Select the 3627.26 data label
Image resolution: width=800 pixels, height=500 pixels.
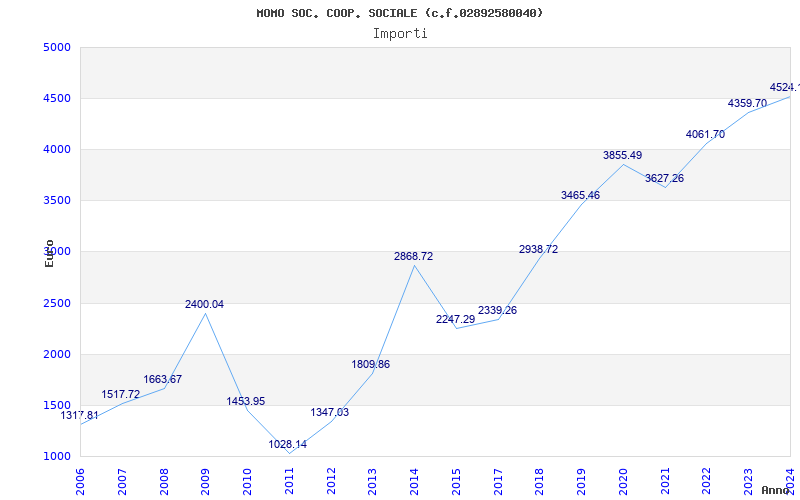click(x=664, y=178)
